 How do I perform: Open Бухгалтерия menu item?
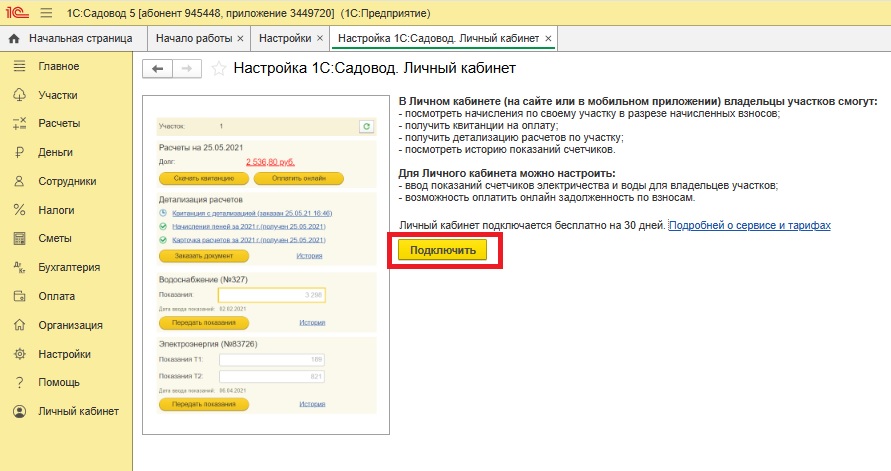(x=69, y=267)
